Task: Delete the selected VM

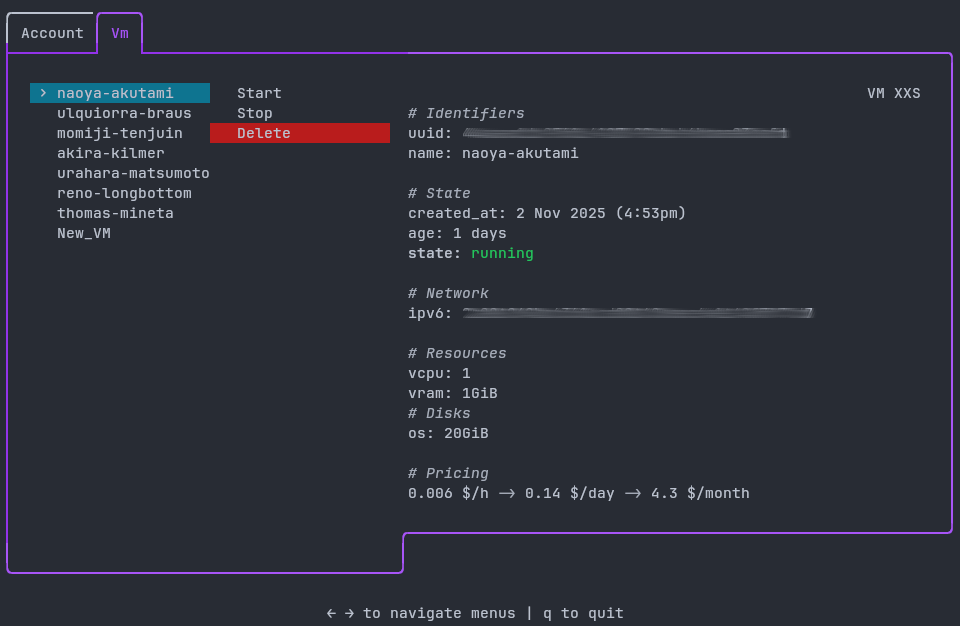Action: pos(264,133)
